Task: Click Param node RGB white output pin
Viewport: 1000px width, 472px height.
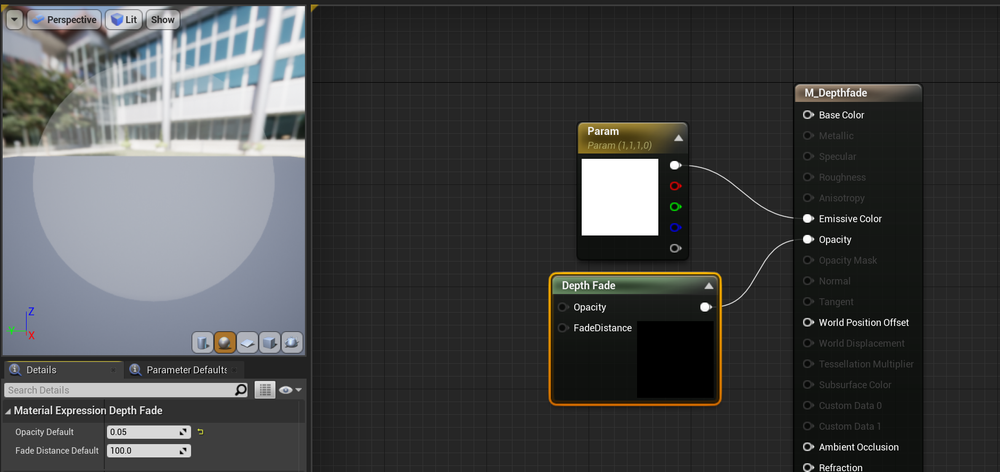Action: click(x=675, y=165)
